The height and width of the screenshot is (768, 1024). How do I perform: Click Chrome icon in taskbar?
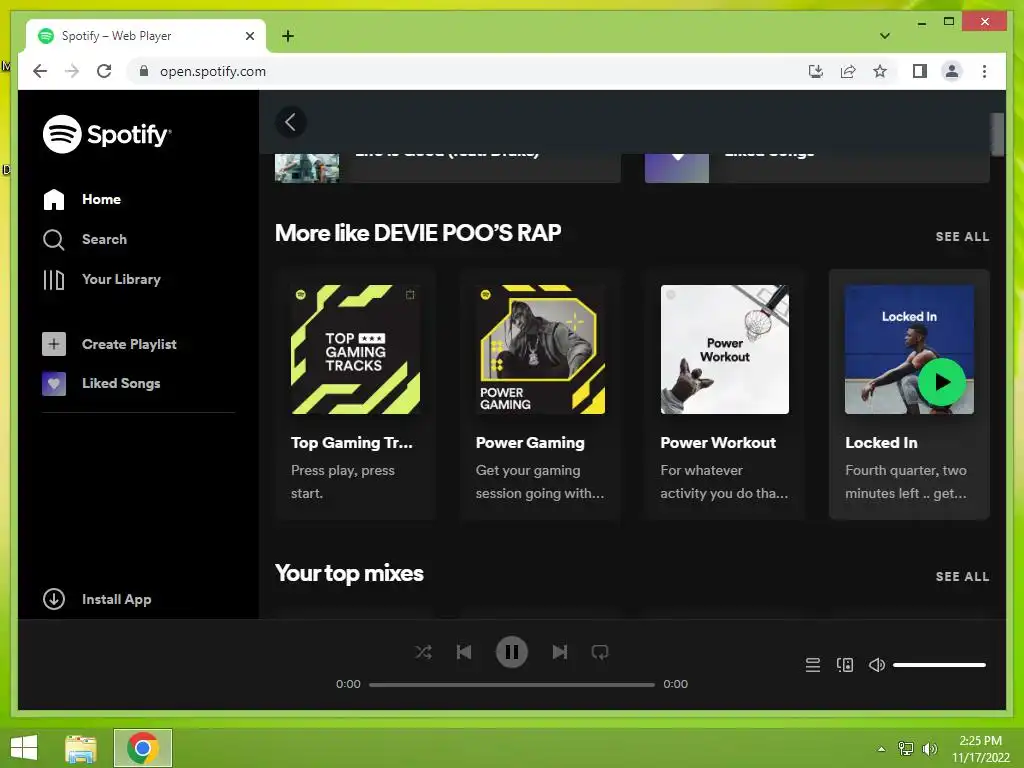143,748
